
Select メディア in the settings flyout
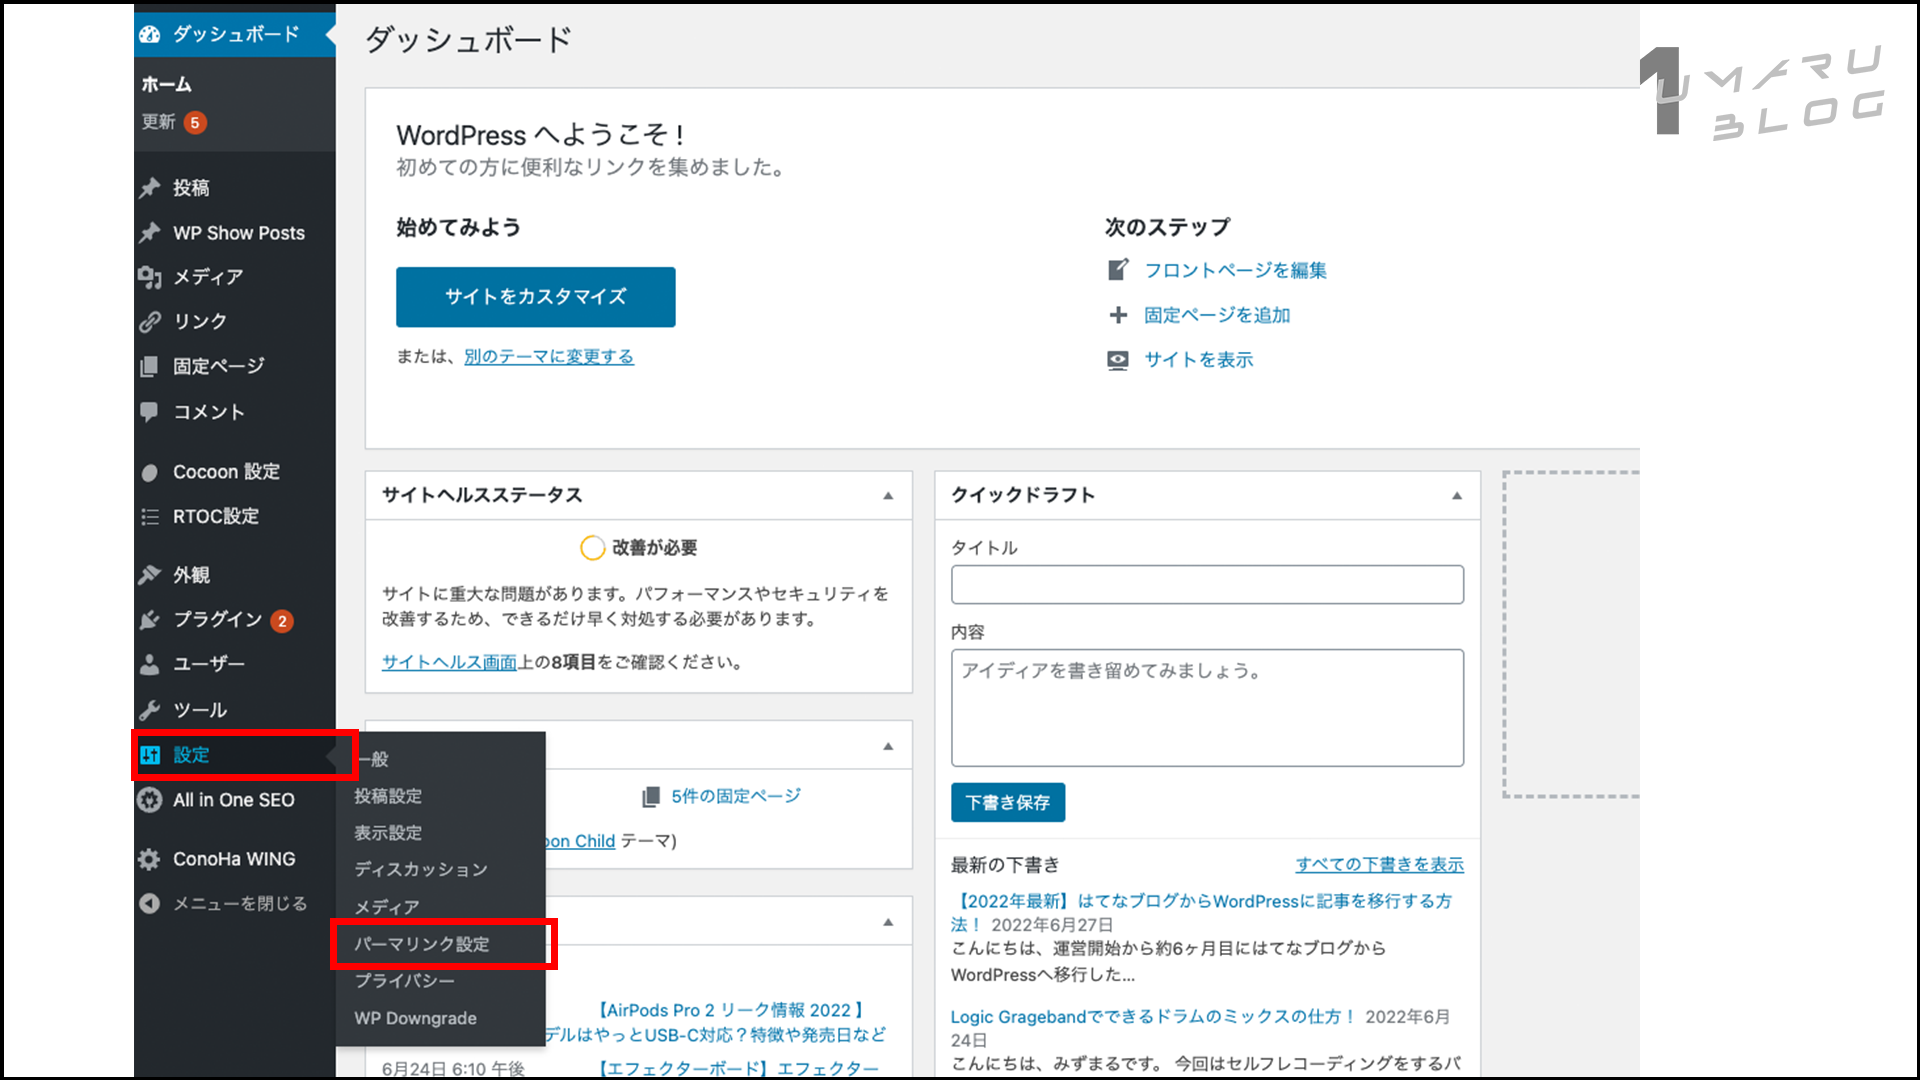387,908
